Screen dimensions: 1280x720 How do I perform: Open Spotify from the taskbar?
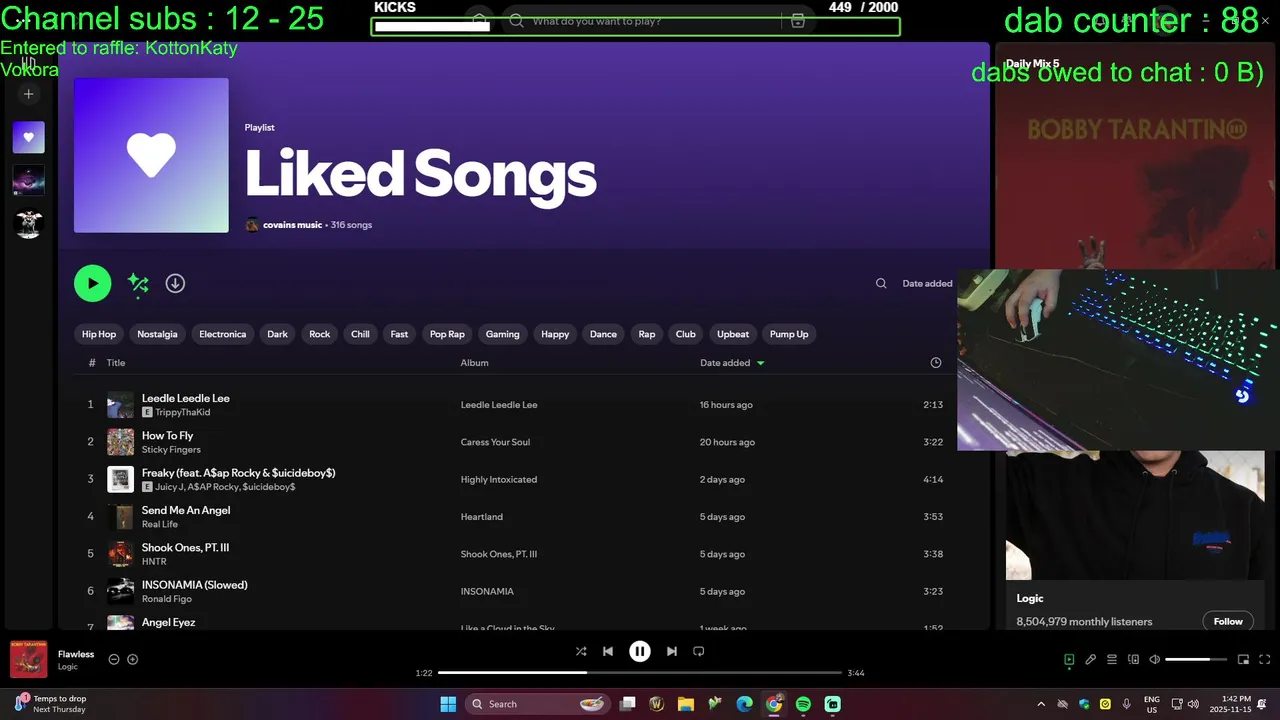coord(803,704)
